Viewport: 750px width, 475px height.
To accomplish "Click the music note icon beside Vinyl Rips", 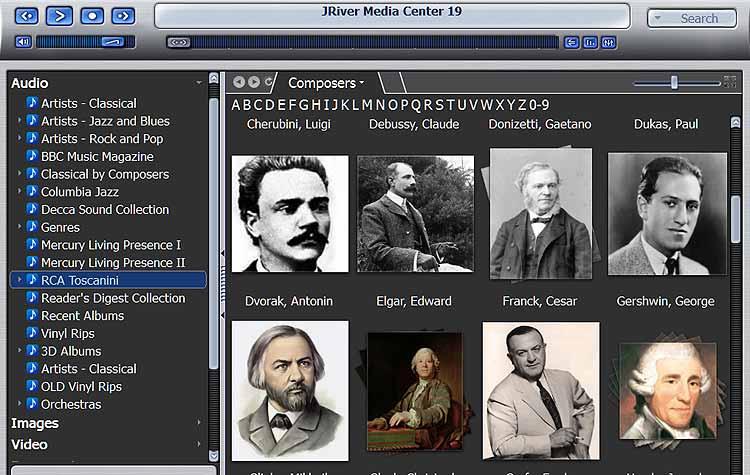I will (32, 333).
